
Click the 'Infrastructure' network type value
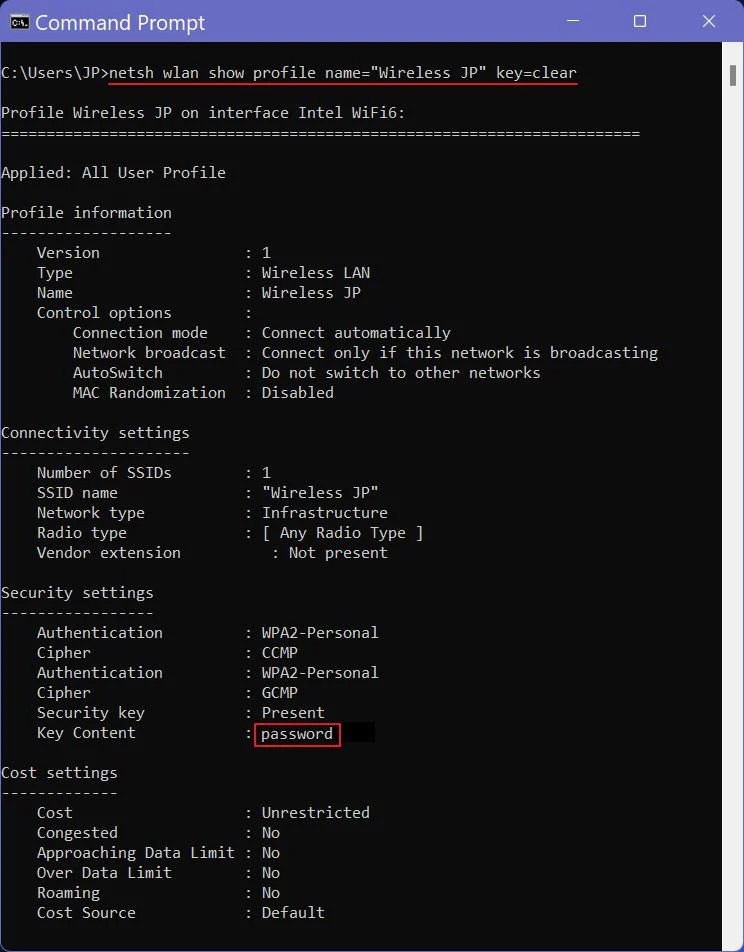pyautogui.click(x=324, y=513)
